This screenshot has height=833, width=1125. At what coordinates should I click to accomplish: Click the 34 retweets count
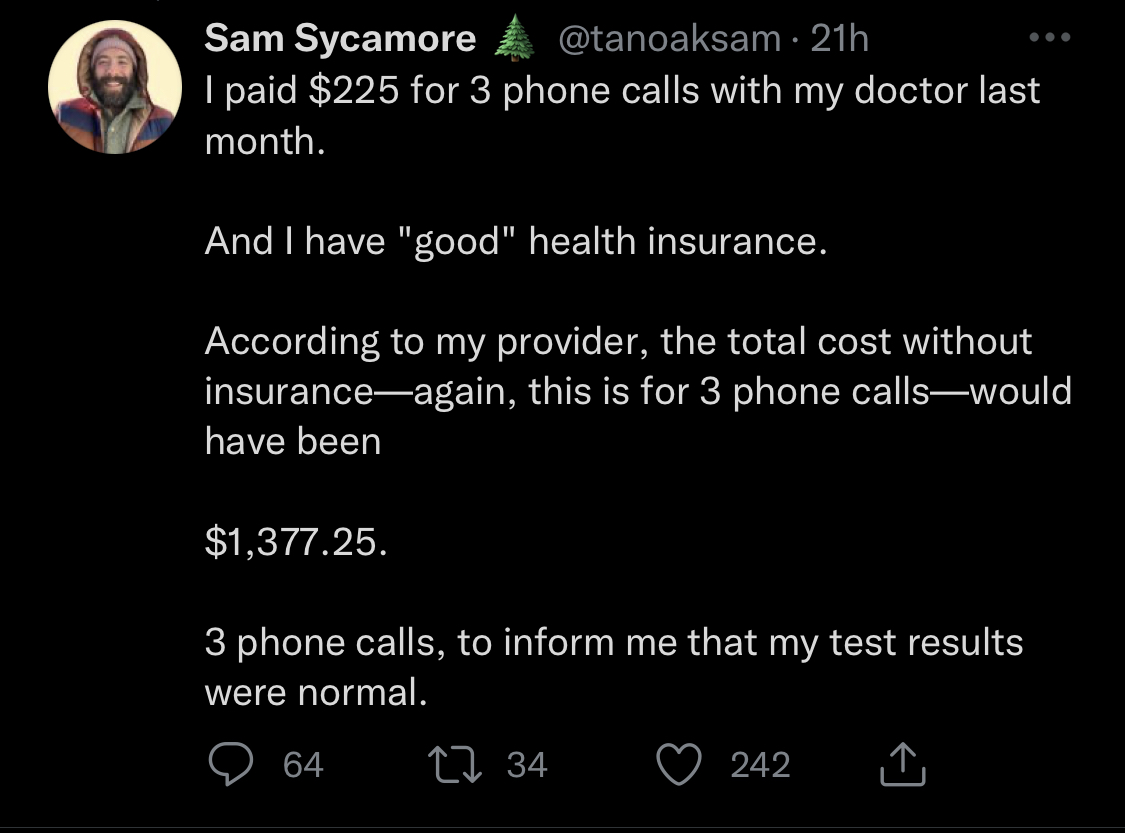[527, 765]
